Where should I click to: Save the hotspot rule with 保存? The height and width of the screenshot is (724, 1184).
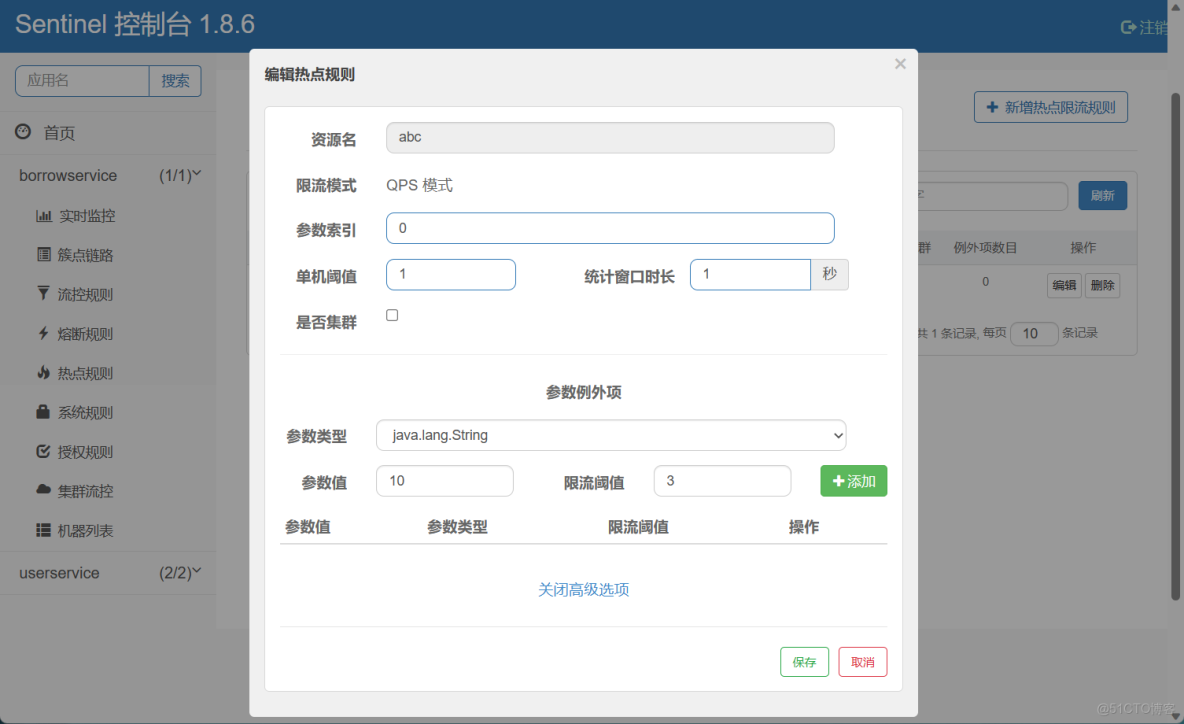[804, 661]
